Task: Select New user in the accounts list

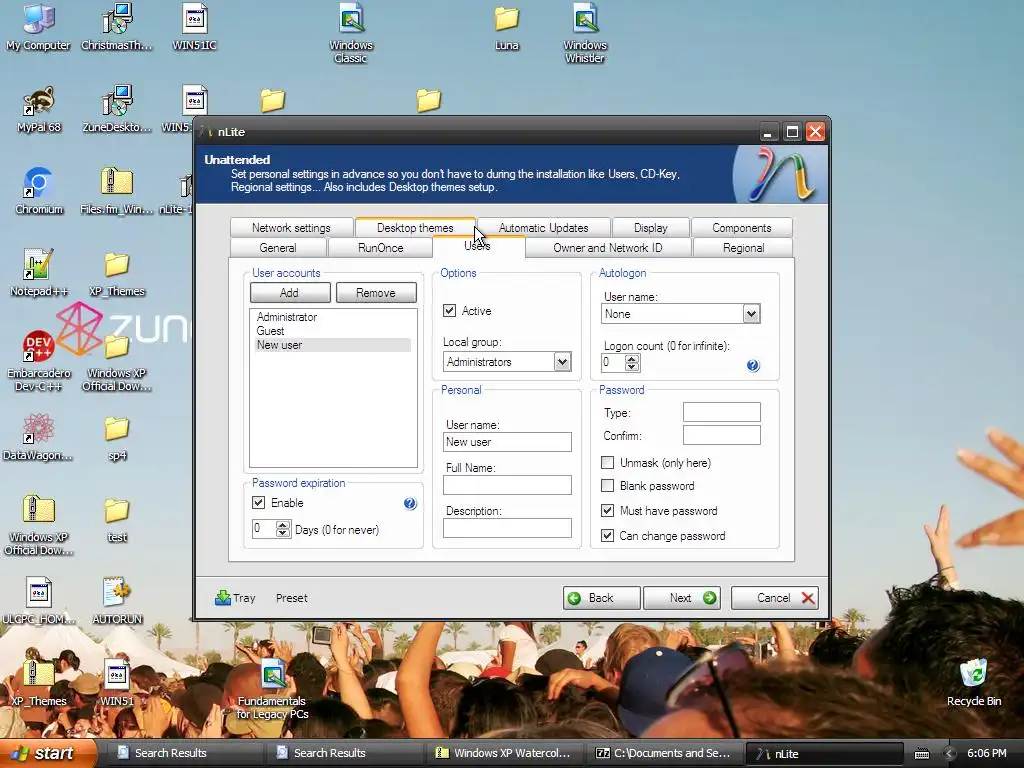Action: (333, 345)
